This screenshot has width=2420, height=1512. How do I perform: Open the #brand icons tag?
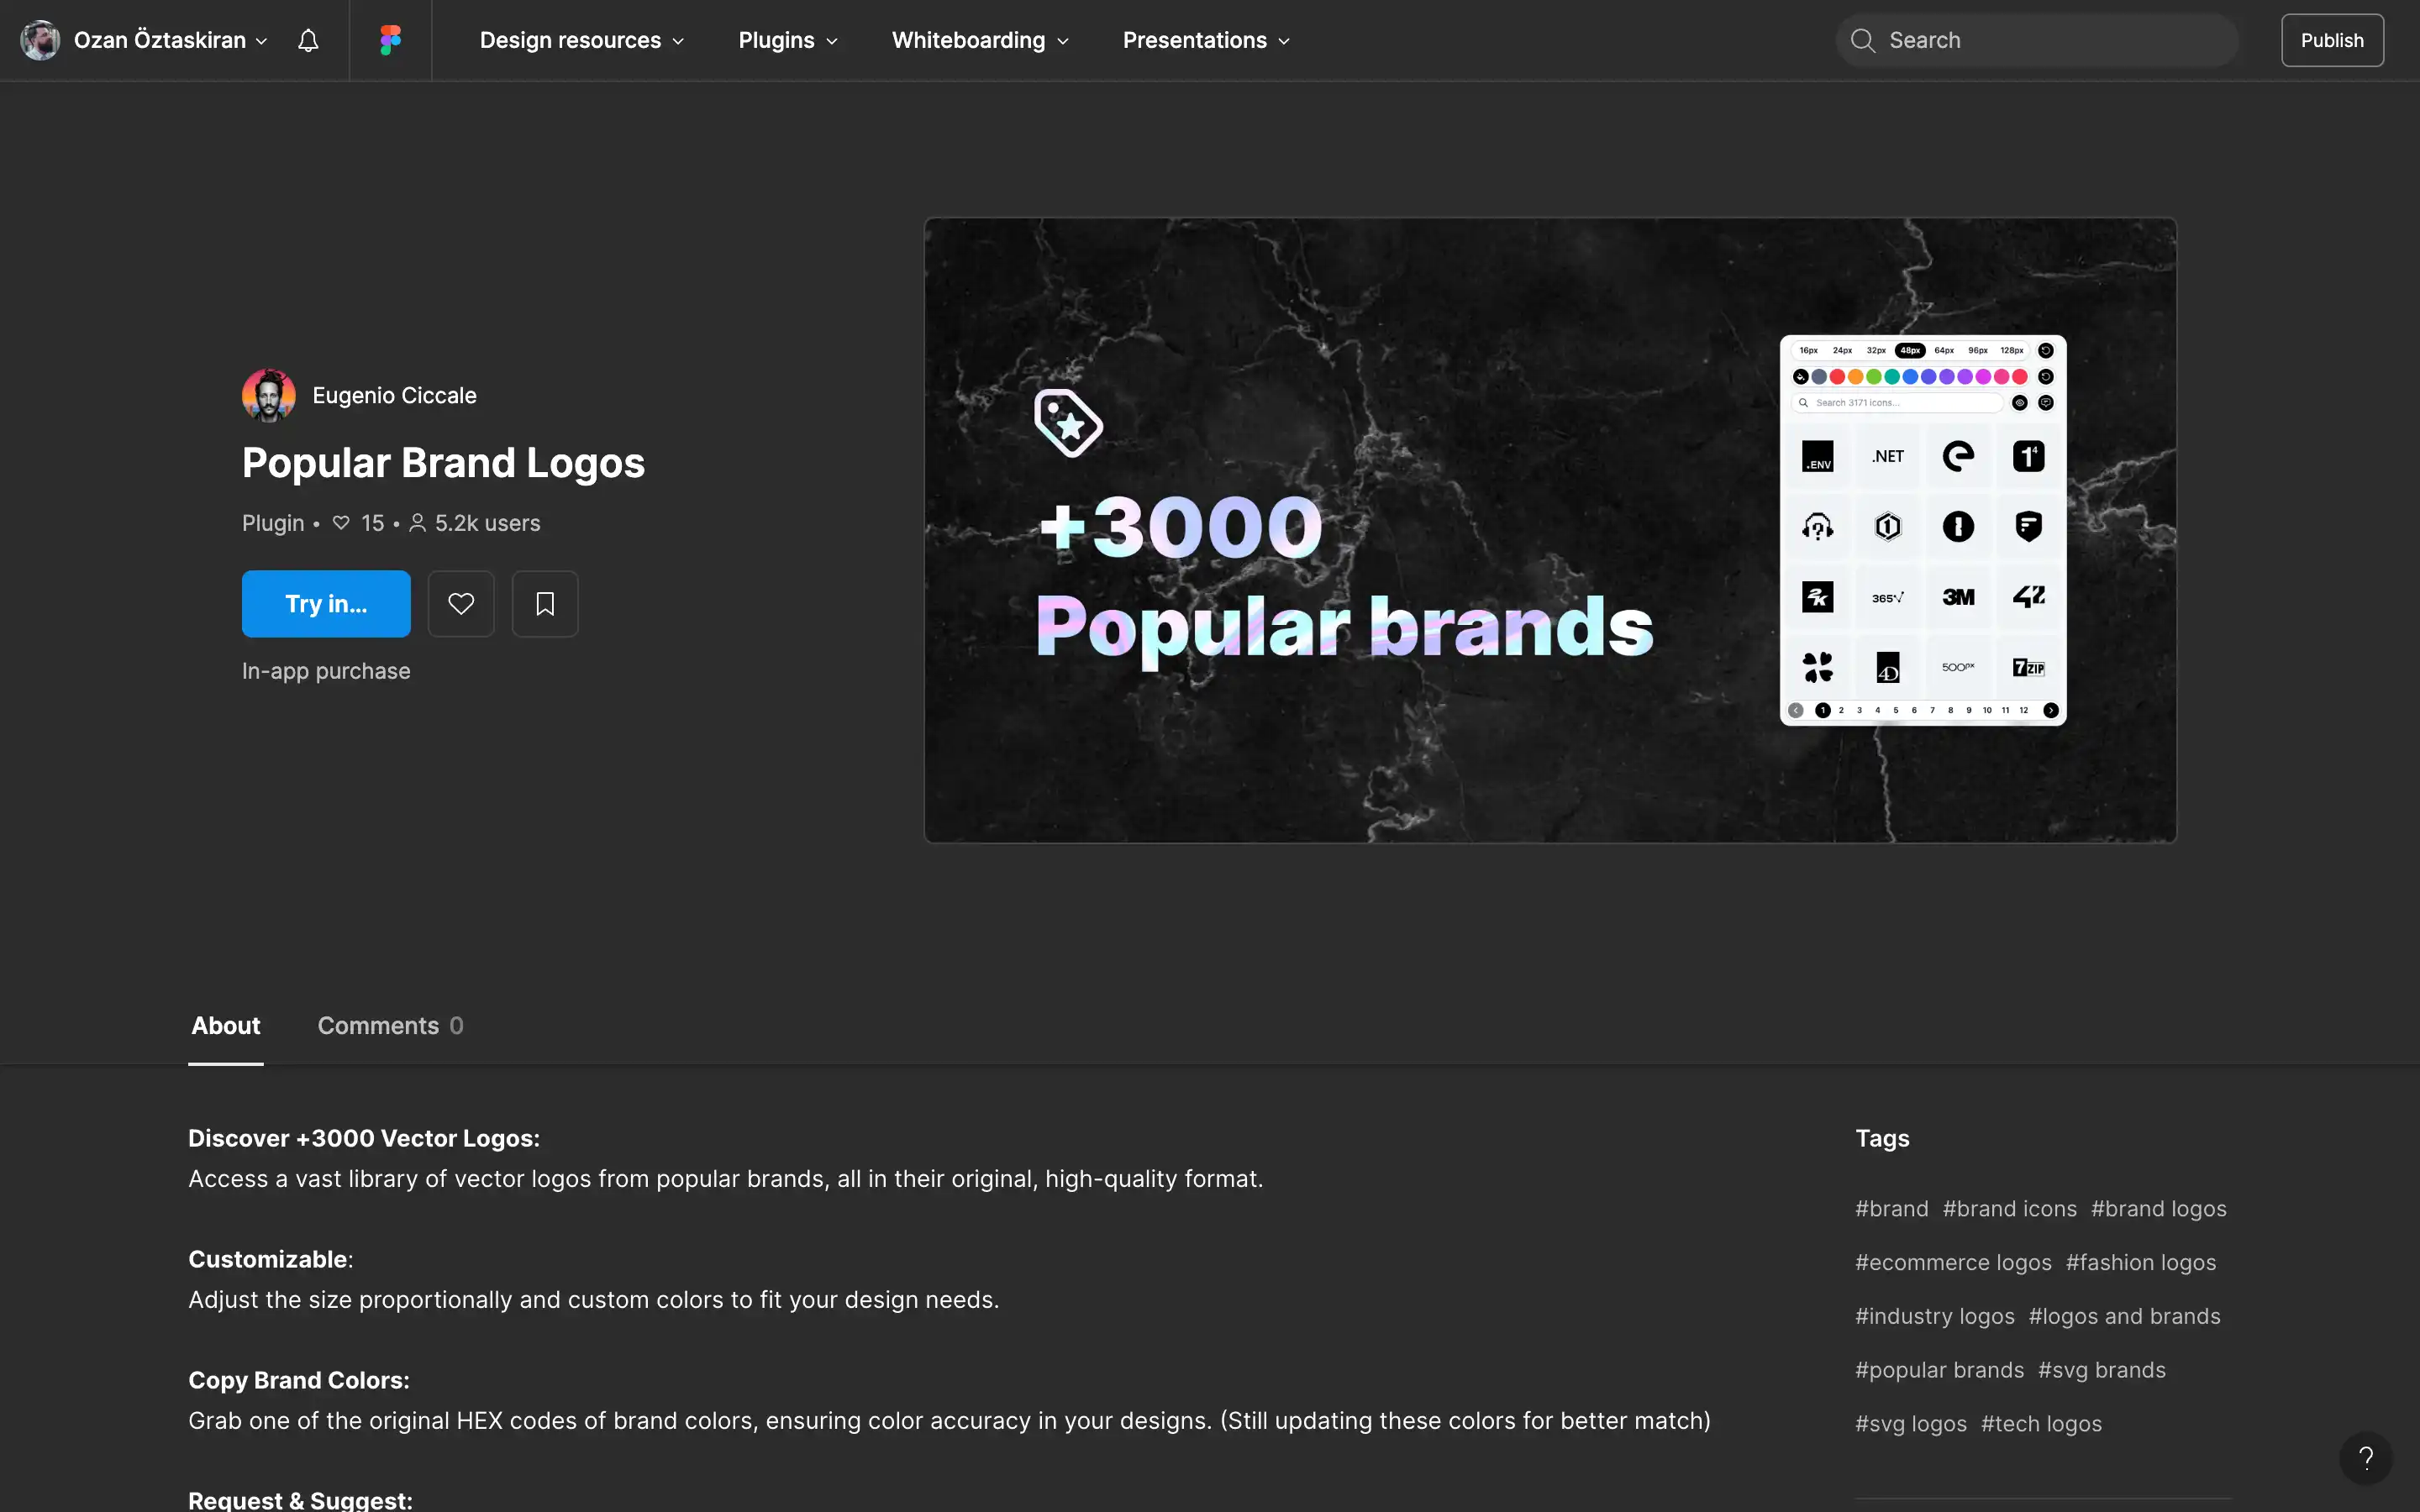[2009, 1209]
